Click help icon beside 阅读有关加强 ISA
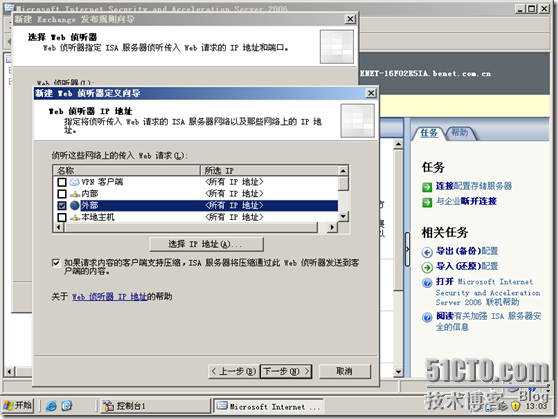 pos(427,317)
